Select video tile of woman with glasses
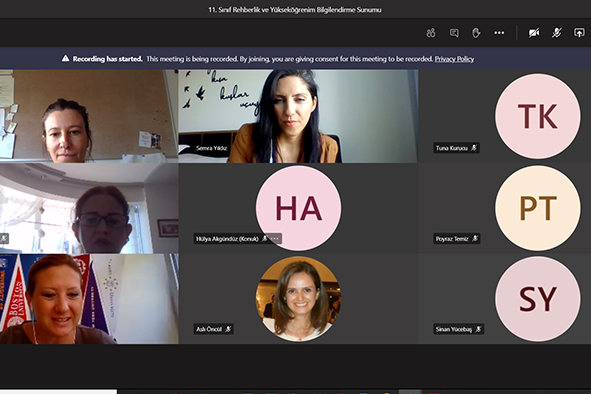 coord(89,208)
